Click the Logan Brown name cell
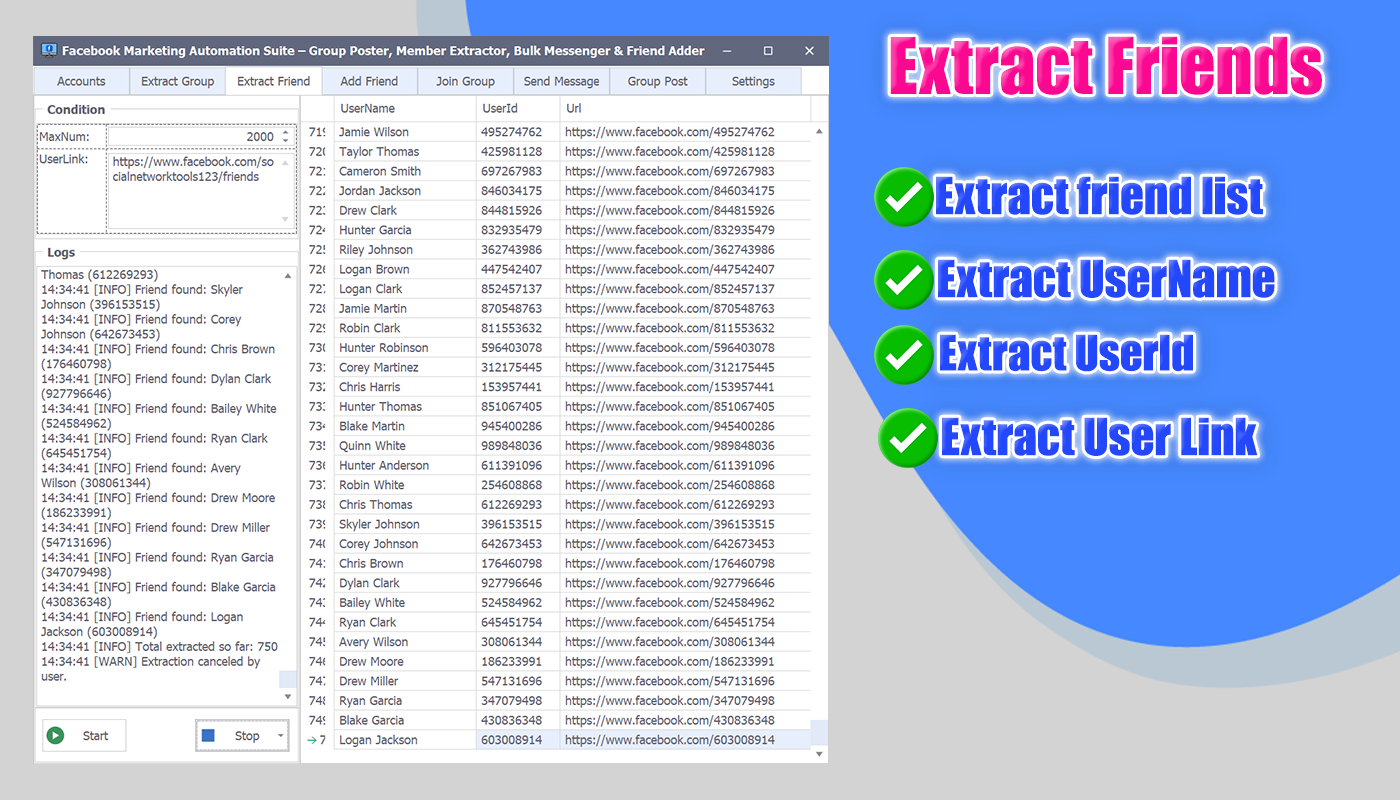 (405, 269)
